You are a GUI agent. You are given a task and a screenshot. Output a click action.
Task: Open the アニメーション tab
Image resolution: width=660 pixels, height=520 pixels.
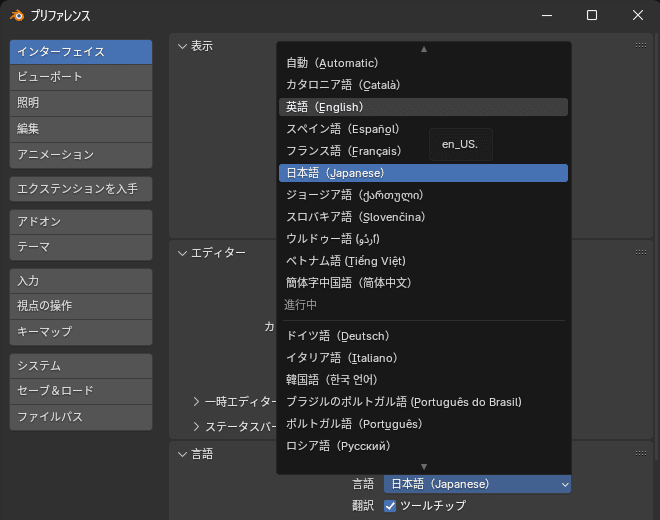81,155
